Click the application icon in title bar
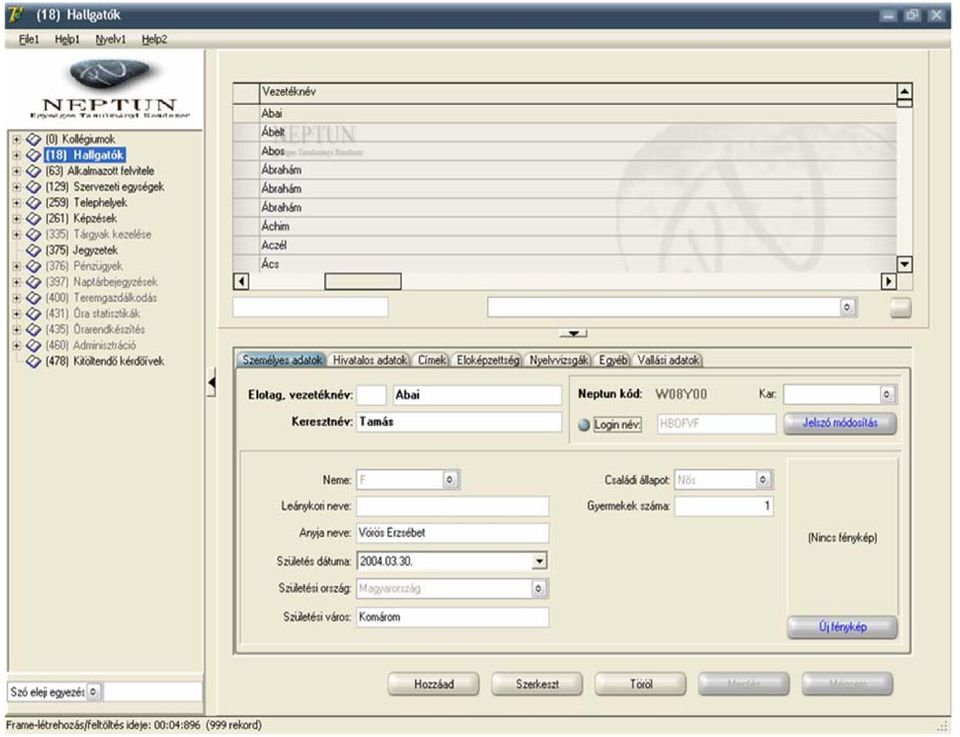Screen dimensions: 960x737 click(x=17, y=15)
